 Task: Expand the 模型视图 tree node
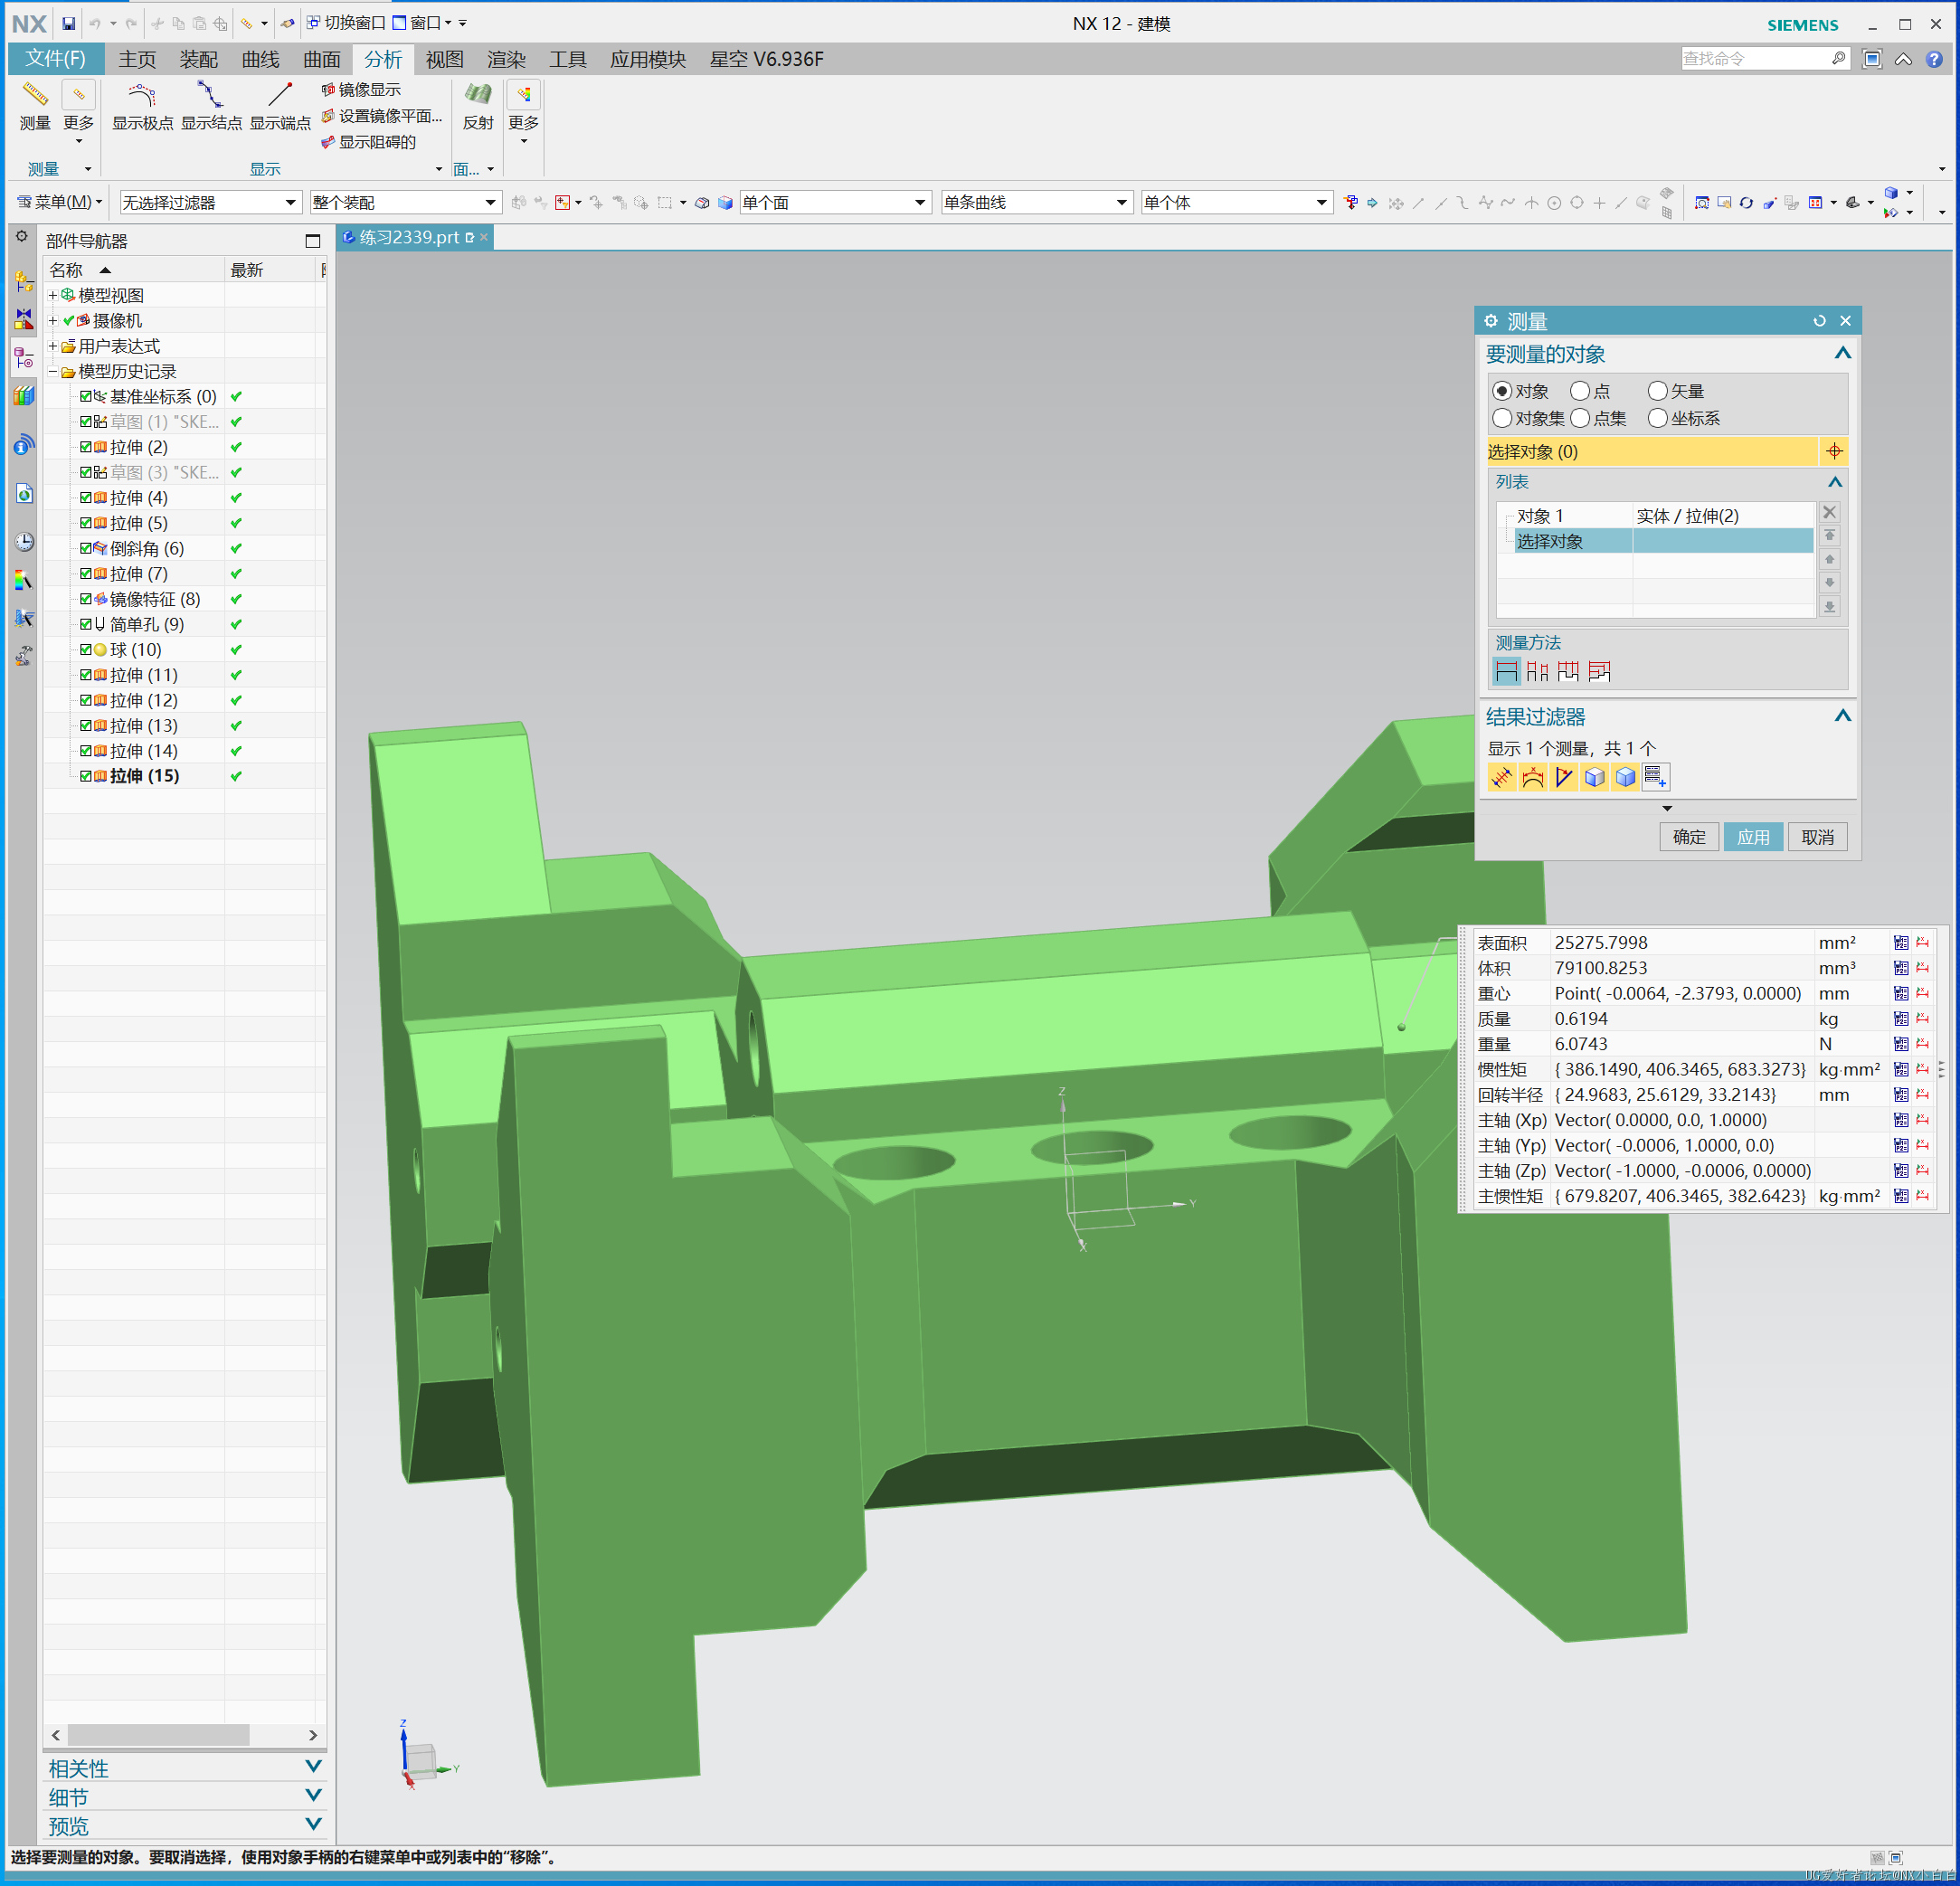[x=53, y=295]
